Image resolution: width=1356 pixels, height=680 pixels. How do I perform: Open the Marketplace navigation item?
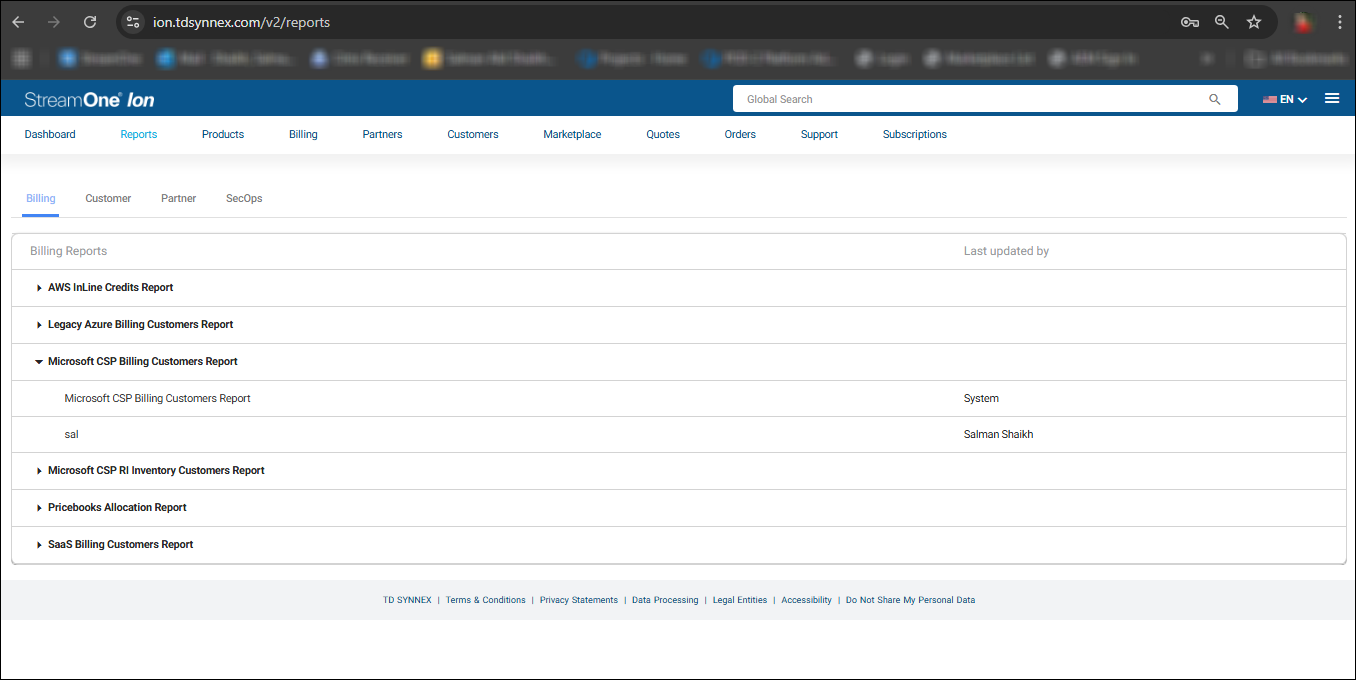click(572, 134)
